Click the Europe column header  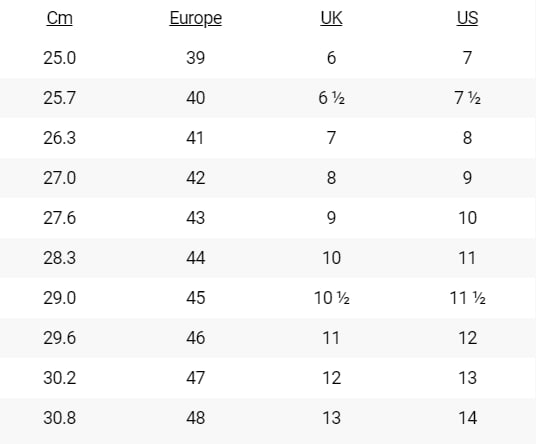(x=196, y=18)
